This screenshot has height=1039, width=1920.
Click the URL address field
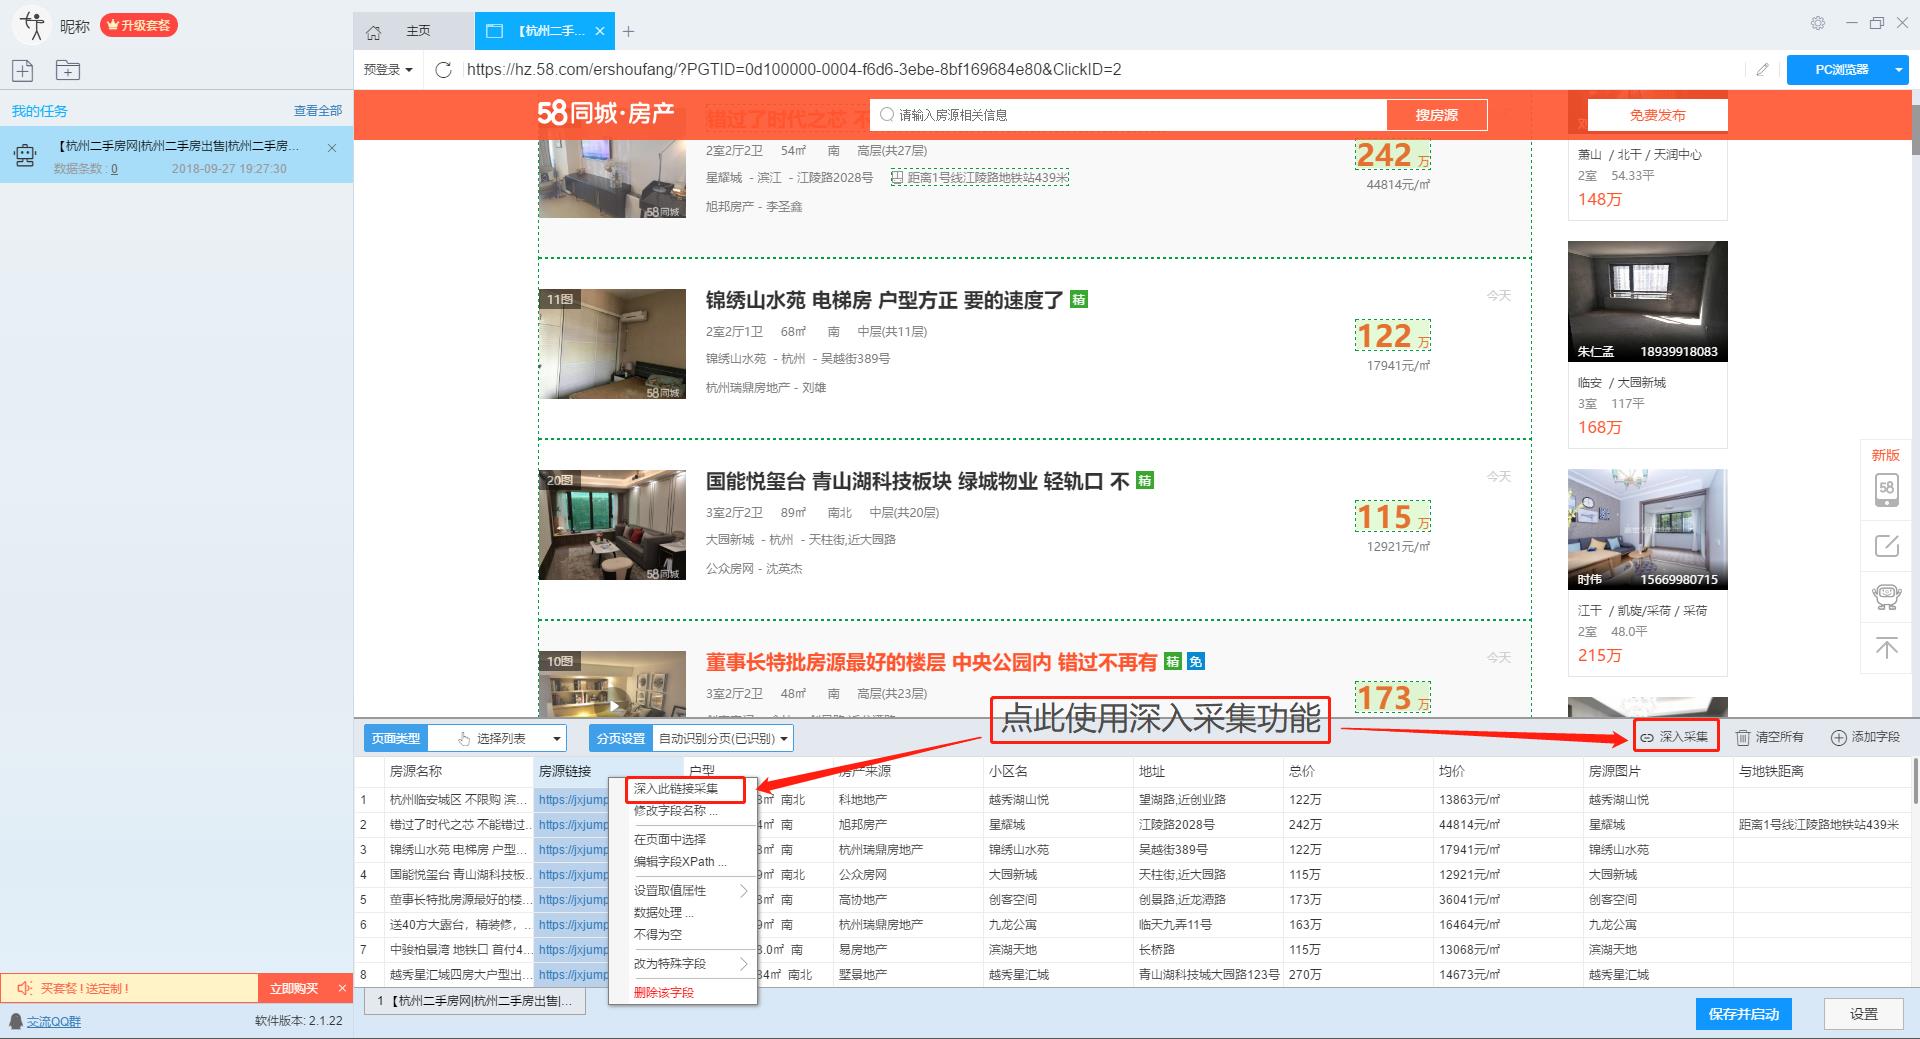point(1100,70)
